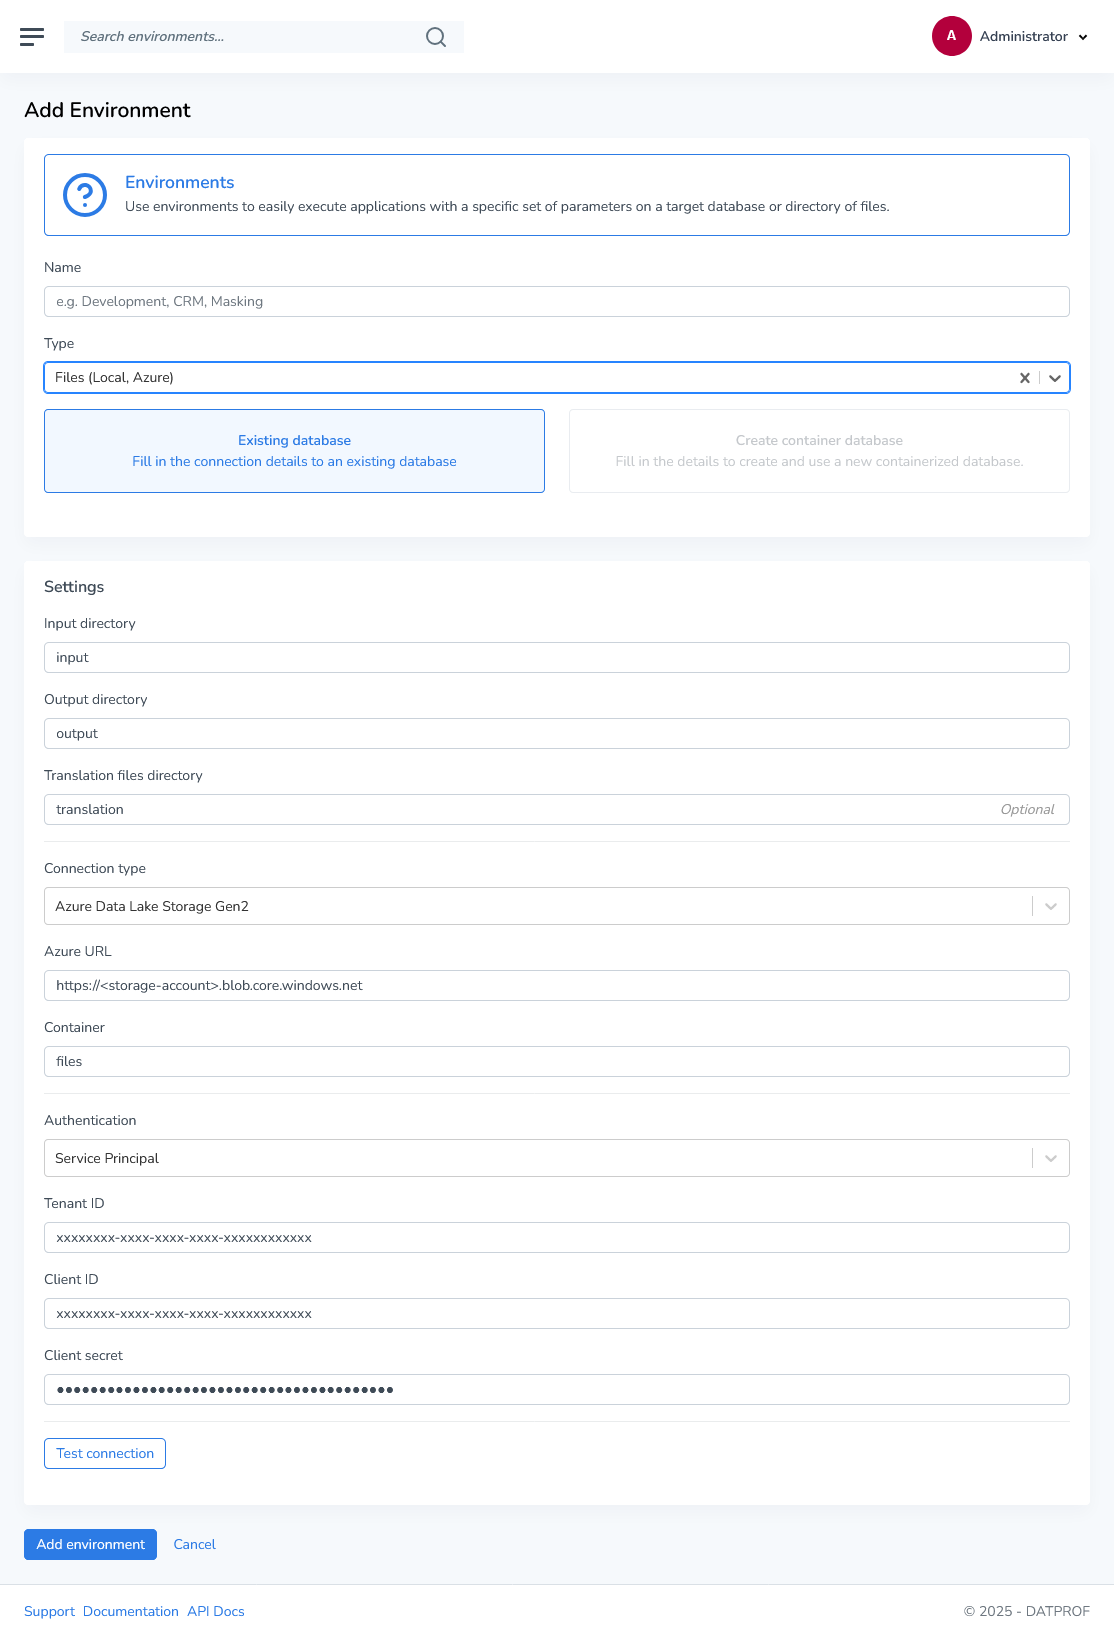Open the hamburger navigation menu

[x=32, y=37]
